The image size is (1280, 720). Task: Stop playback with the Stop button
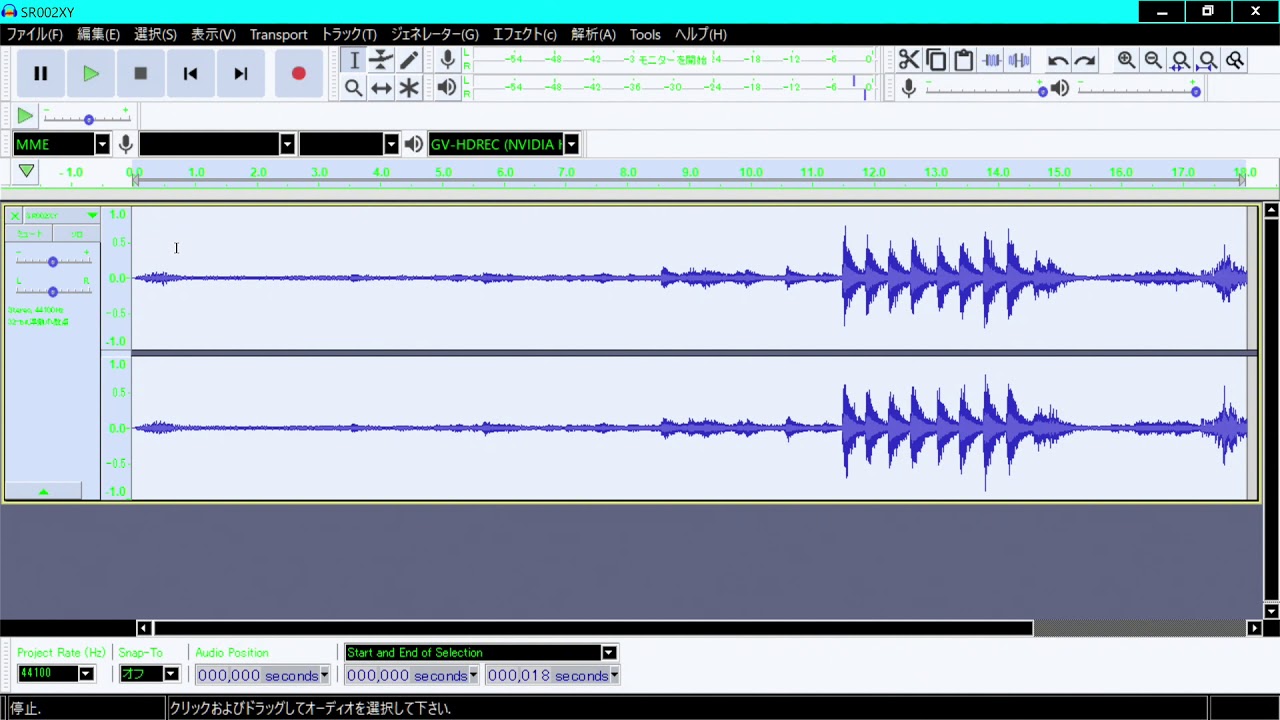[x=141, y=73]
